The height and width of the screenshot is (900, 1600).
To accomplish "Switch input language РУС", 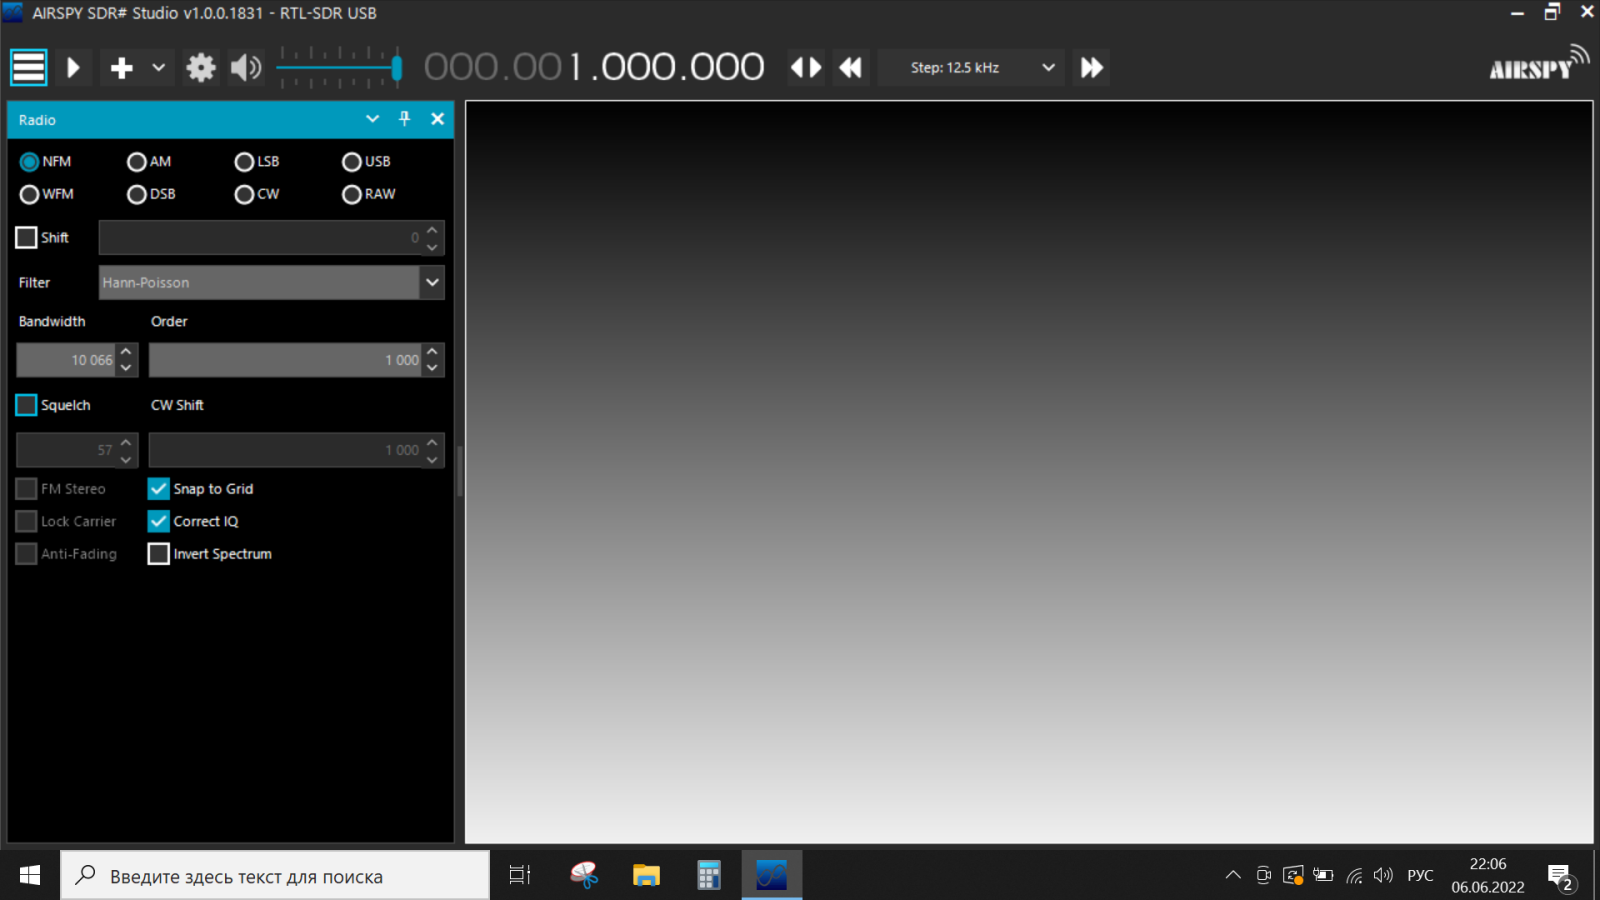I will (x=1420, y=875).
